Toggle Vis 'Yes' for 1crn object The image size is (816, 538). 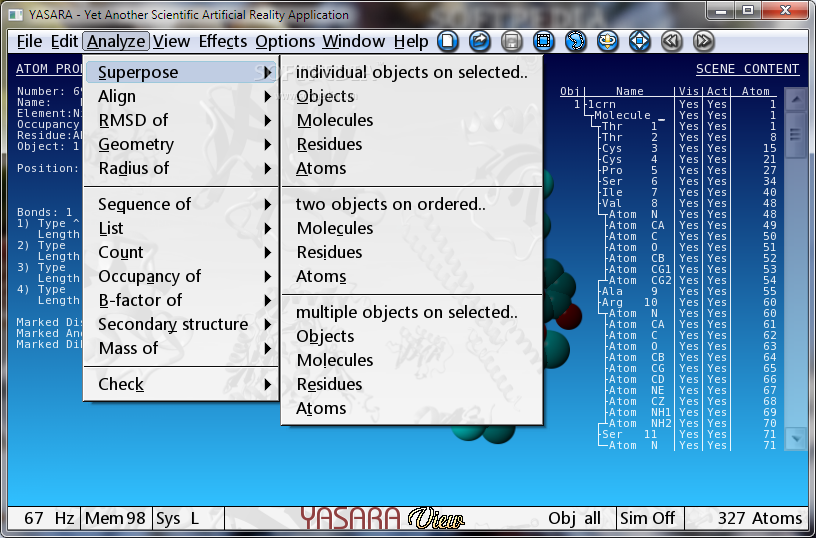click(688, 104)
